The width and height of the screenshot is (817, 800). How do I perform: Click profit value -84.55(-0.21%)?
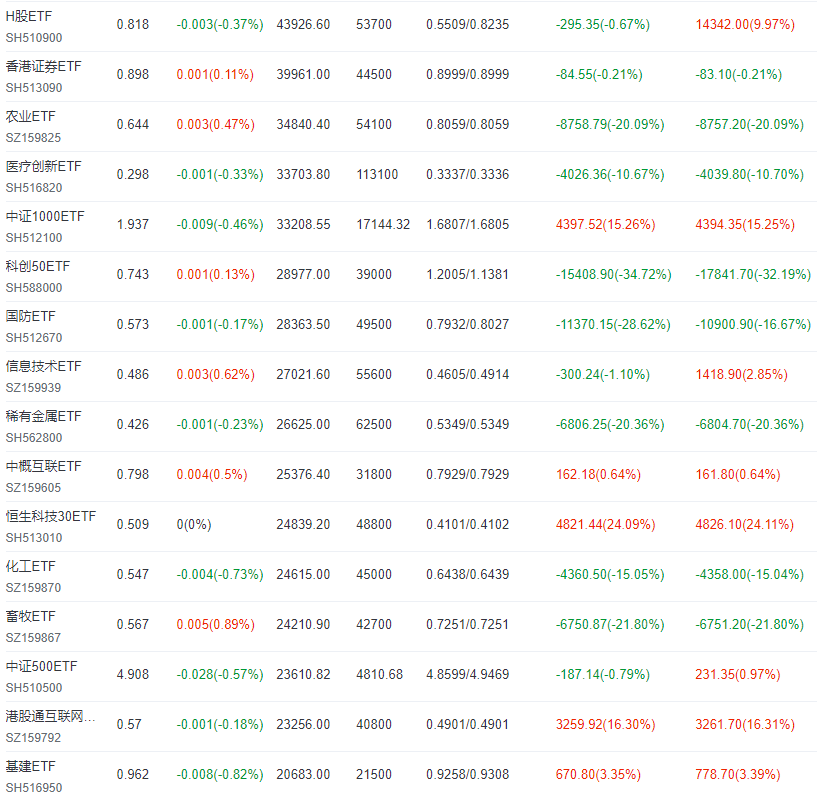point(599,75)
